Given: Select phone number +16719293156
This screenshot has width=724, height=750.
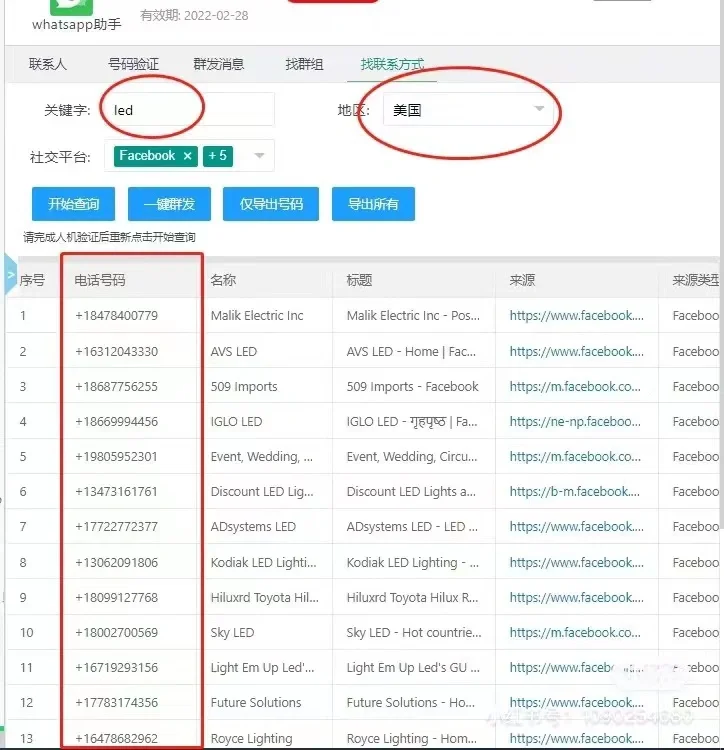Looking at the screenshot, I should [116, 667].
